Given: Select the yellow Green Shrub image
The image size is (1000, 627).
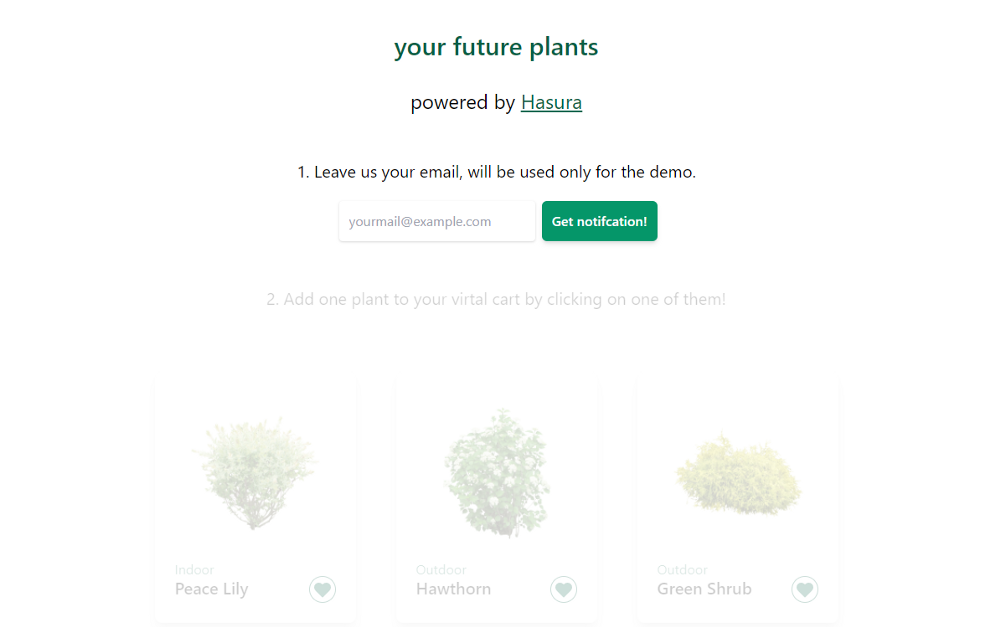Looking at the screenshot, I should coord(738,475).
